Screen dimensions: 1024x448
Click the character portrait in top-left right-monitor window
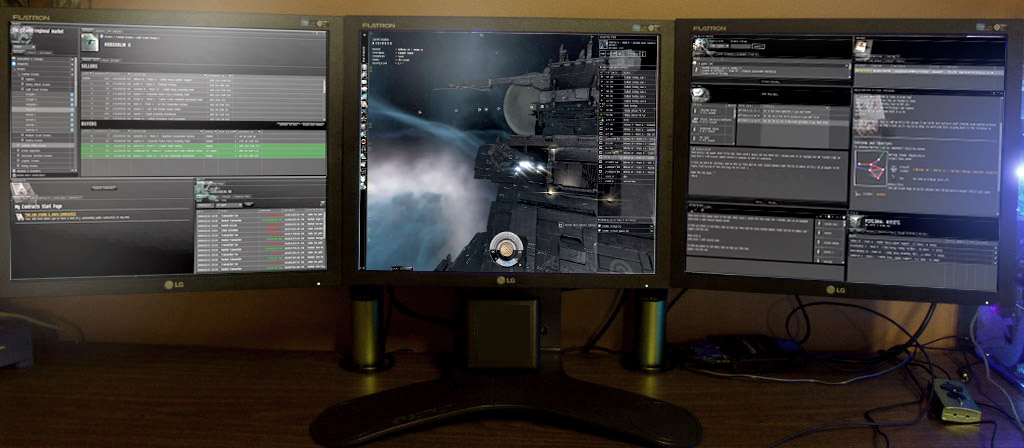[x=703, y=46]
